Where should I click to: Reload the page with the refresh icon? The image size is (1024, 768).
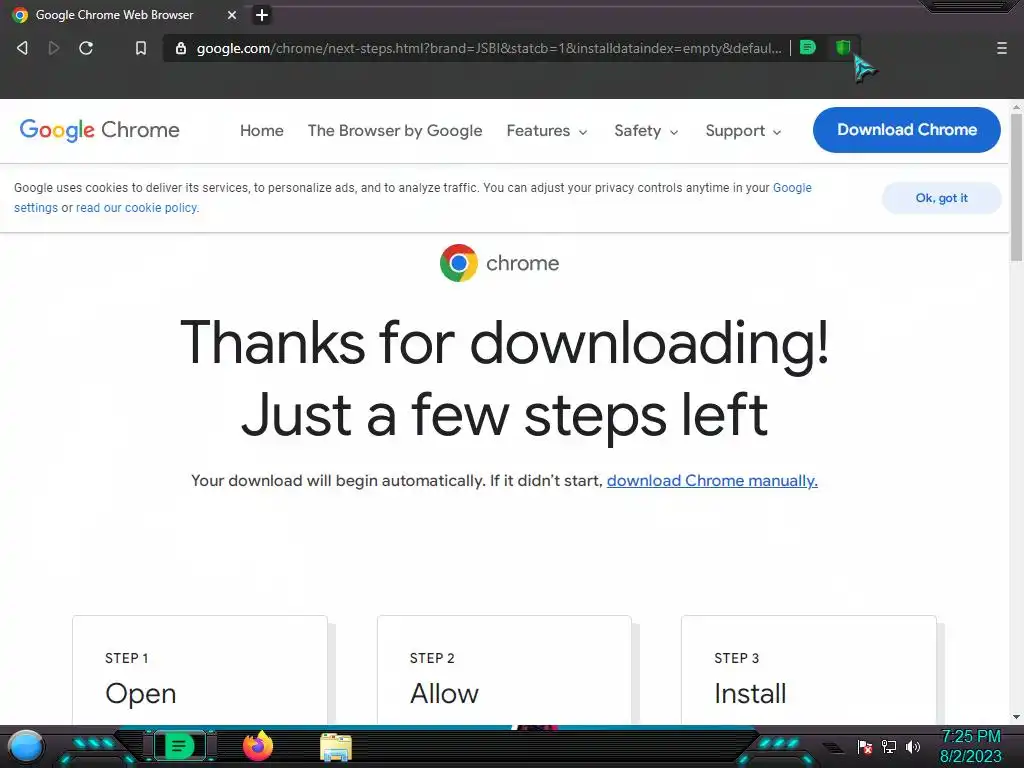[86, 48]
